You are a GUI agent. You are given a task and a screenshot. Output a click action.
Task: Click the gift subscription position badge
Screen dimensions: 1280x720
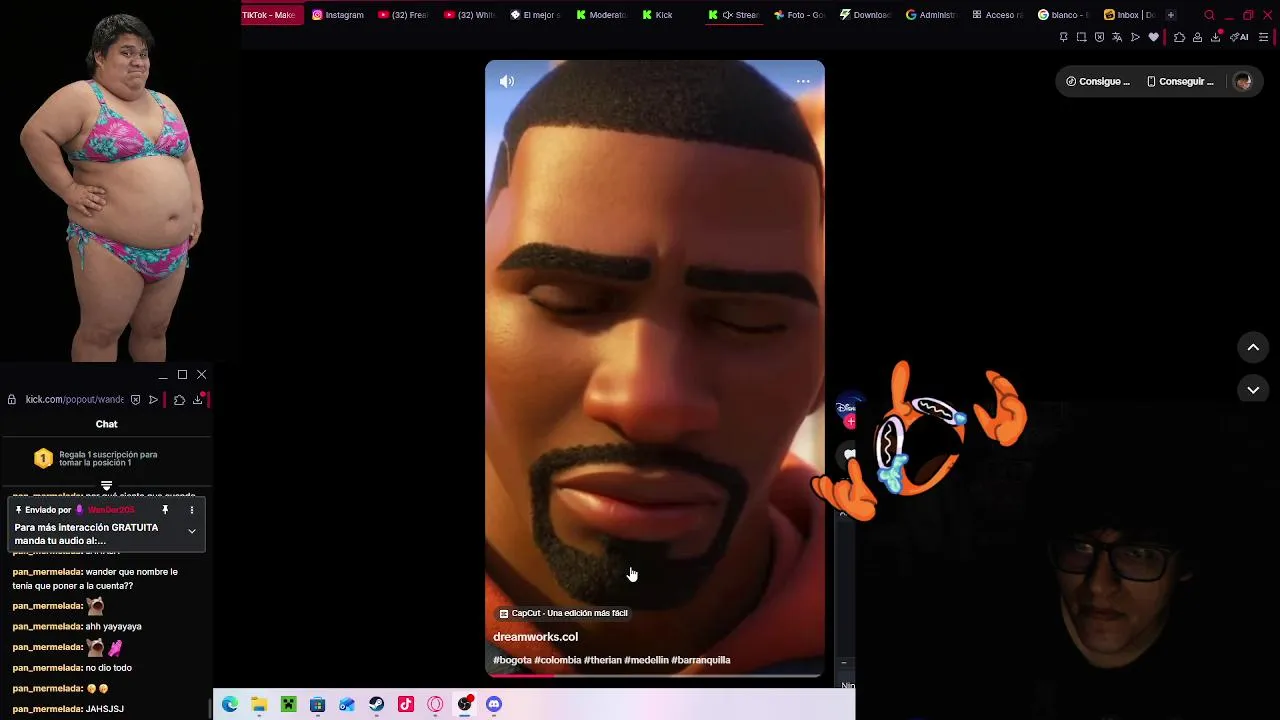[43, 459]
